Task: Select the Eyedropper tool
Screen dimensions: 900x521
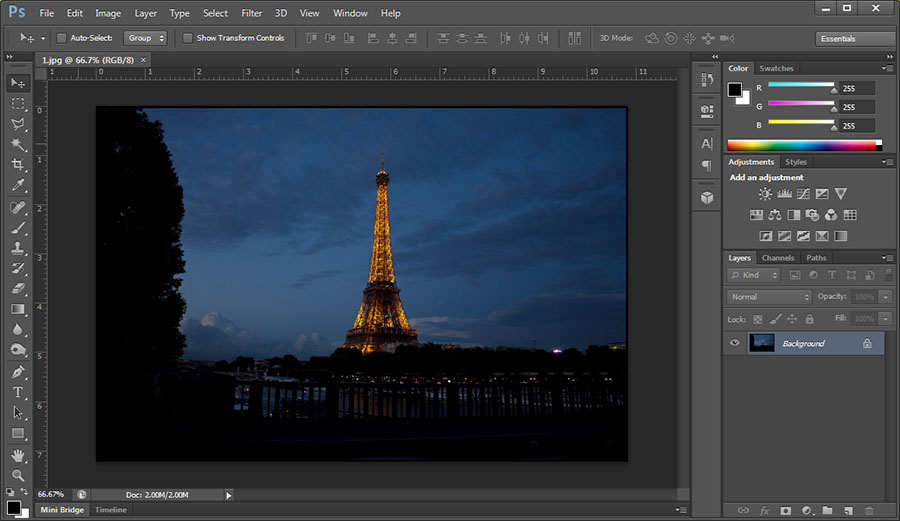Action: tap(18, 186)
